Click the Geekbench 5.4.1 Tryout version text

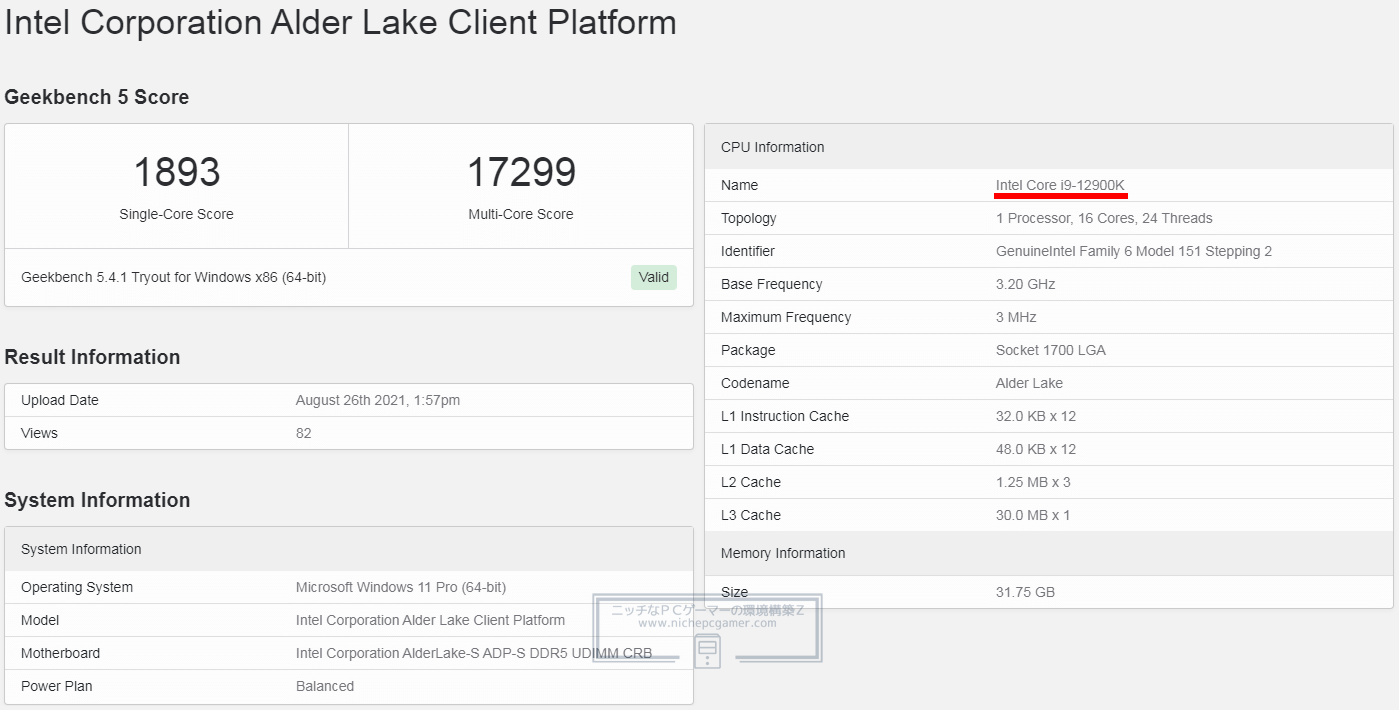click(173, 277)
